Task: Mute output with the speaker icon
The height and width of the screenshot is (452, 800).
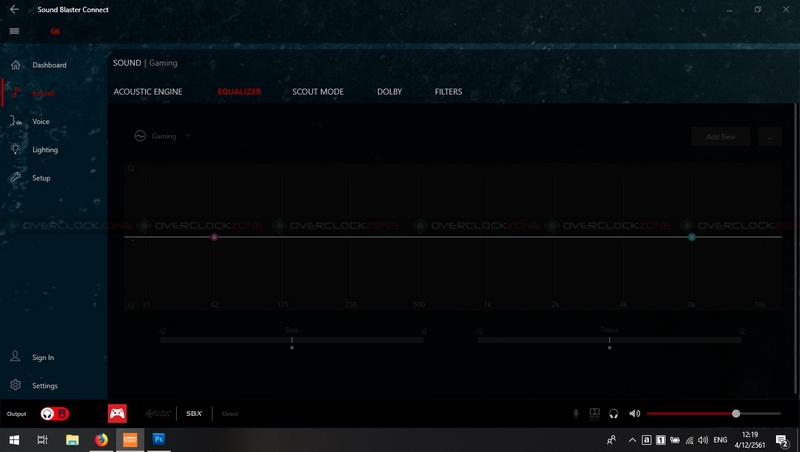Action: click(x=635, y=414)
